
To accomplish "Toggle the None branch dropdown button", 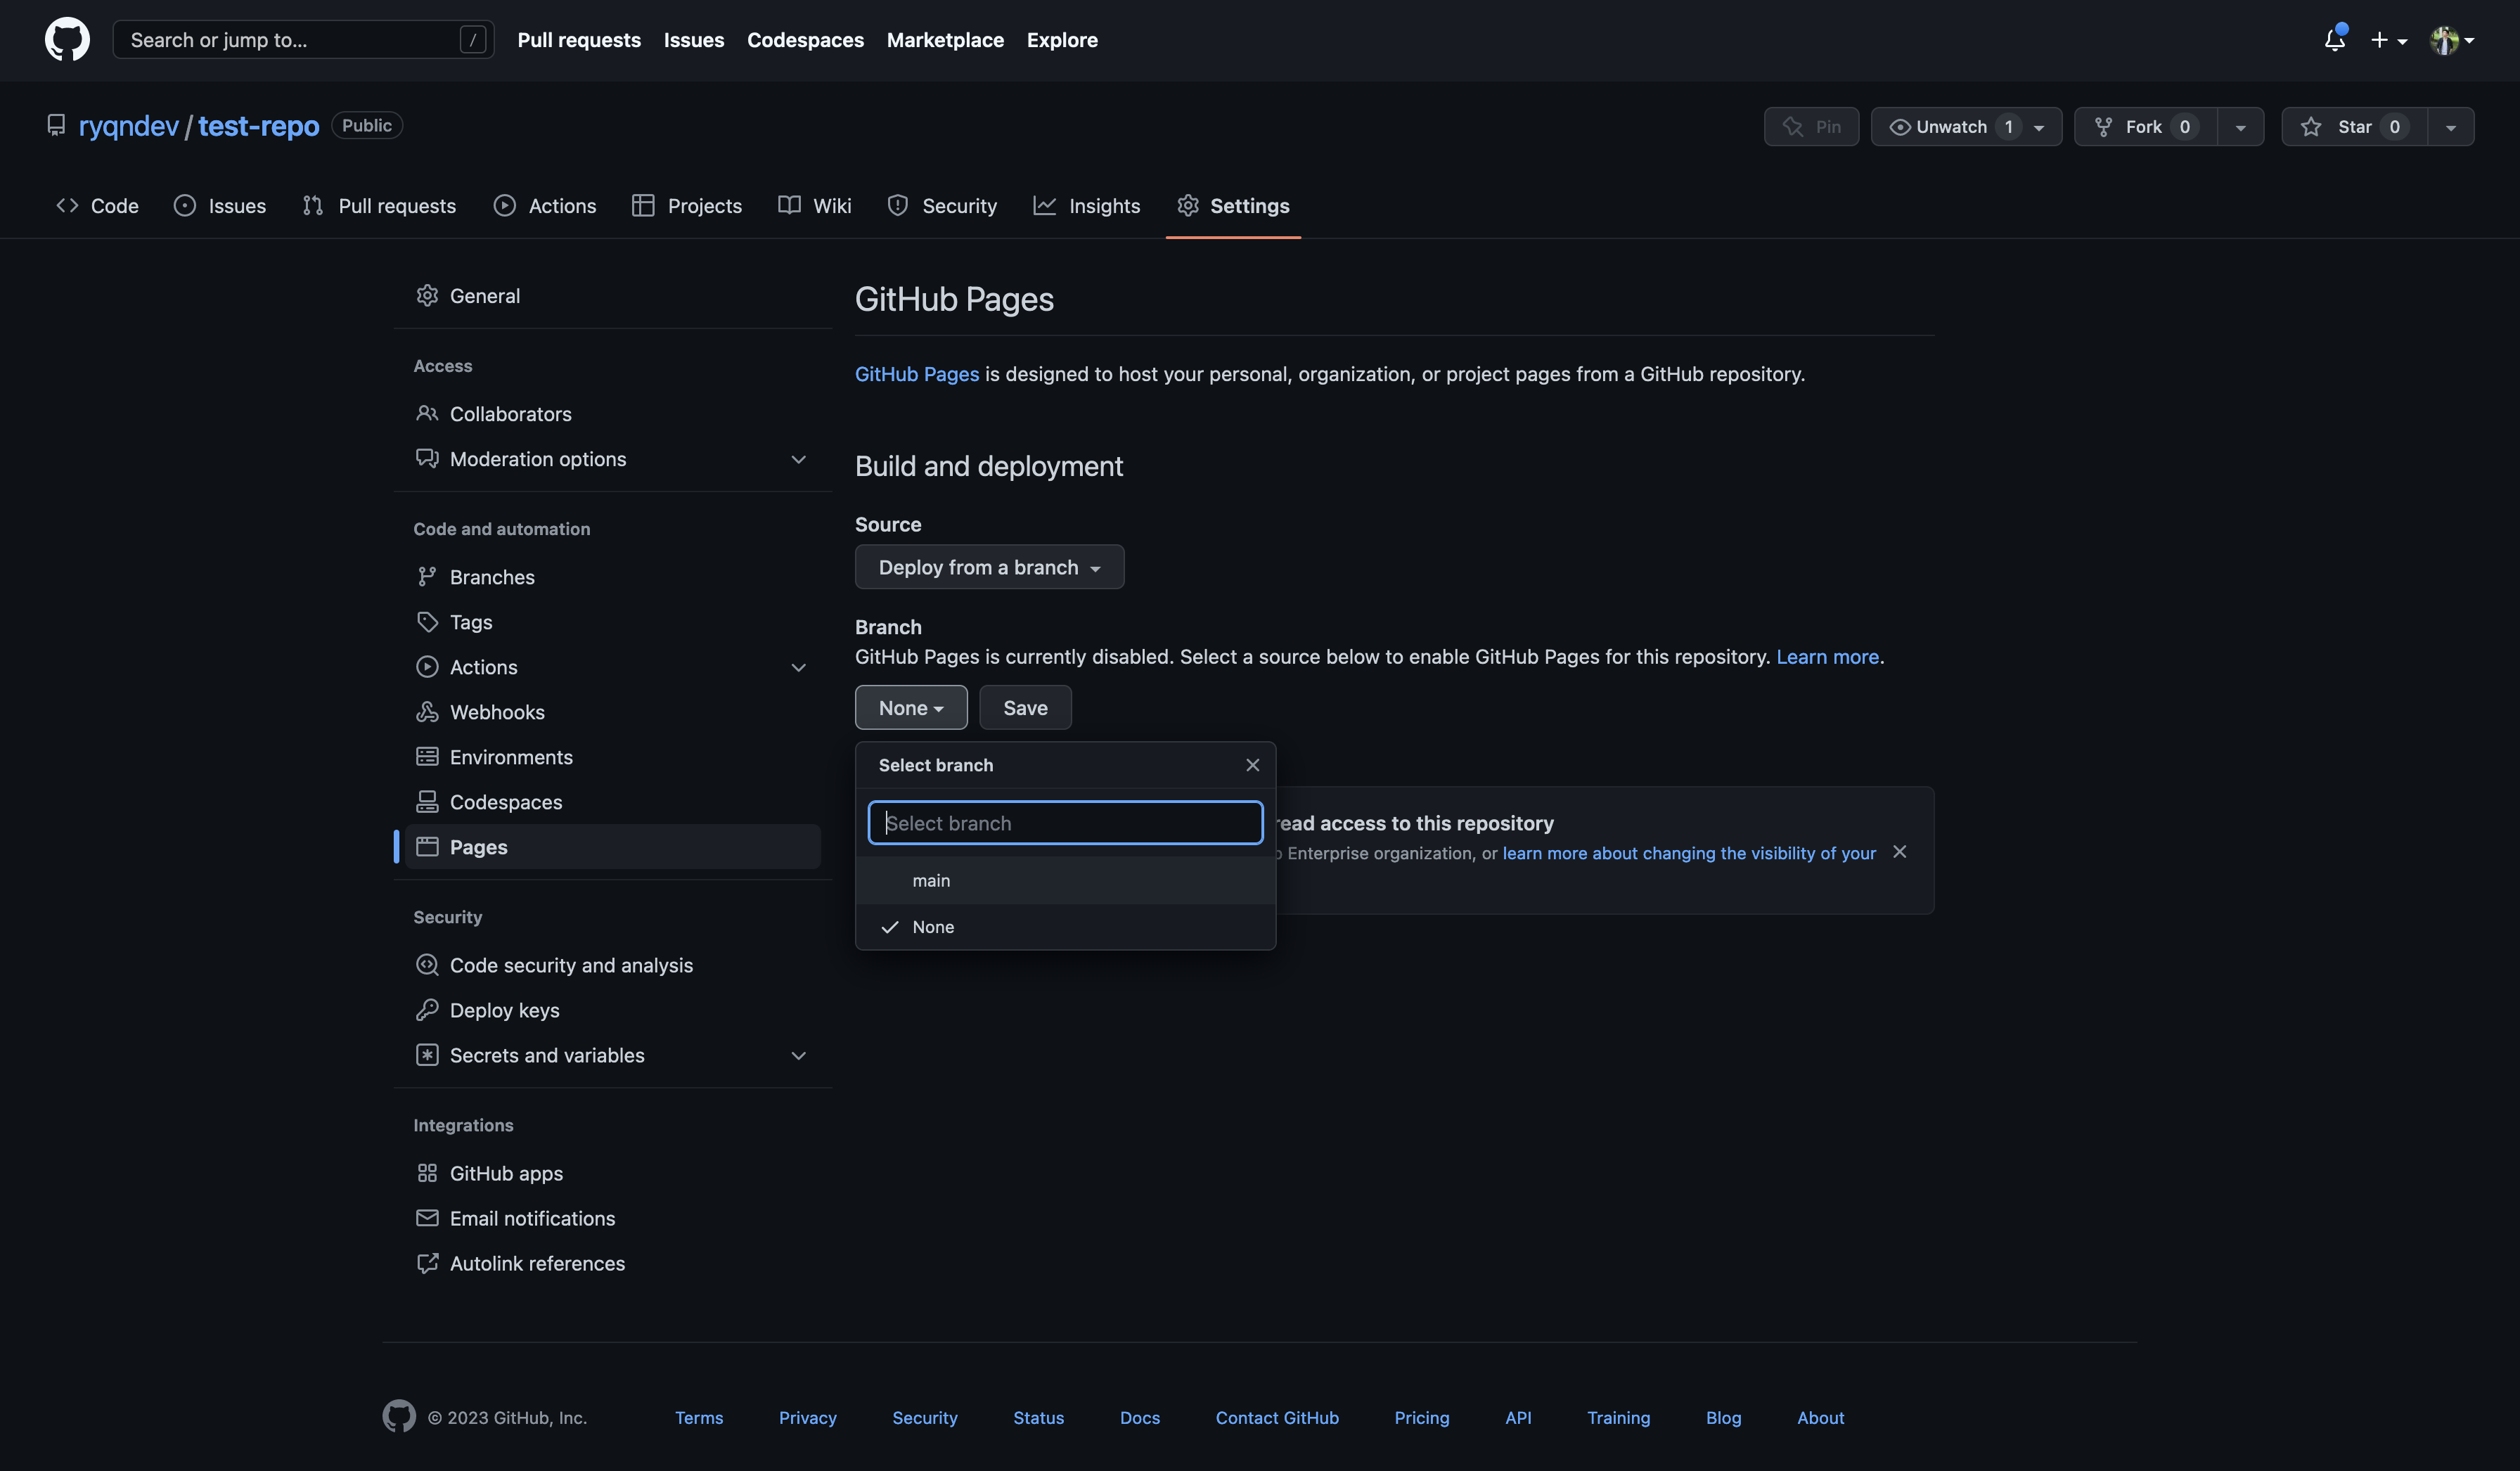I will pos(911,708).
